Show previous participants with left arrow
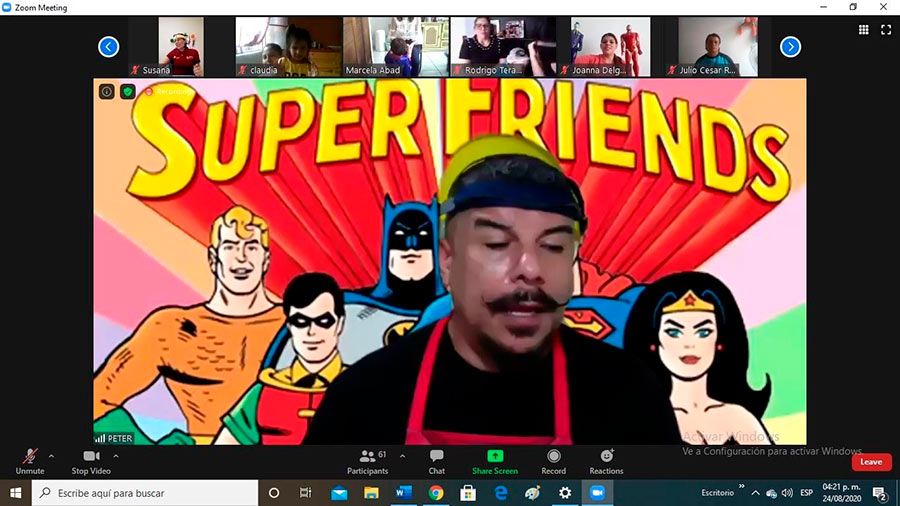This screenshot has height=506, width=900. tap(108, 46)
